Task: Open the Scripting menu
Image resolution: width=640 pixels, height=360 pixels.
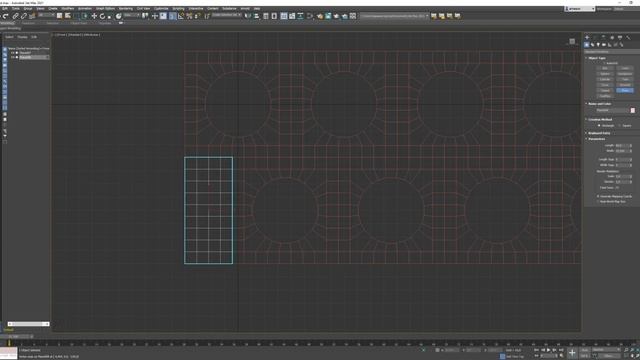Action: click(x=178, y=8)
